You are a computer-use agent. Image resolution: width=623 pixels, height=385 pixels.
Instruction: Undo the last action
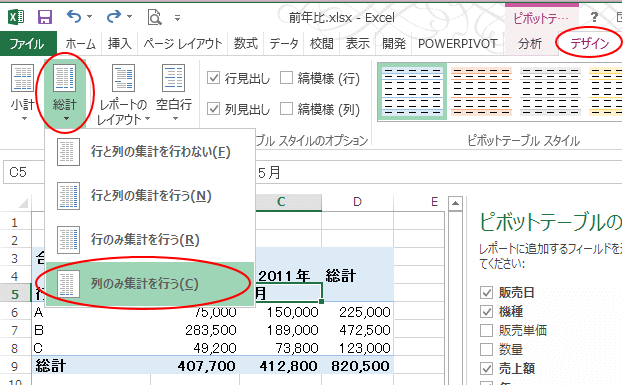(74, 17)
